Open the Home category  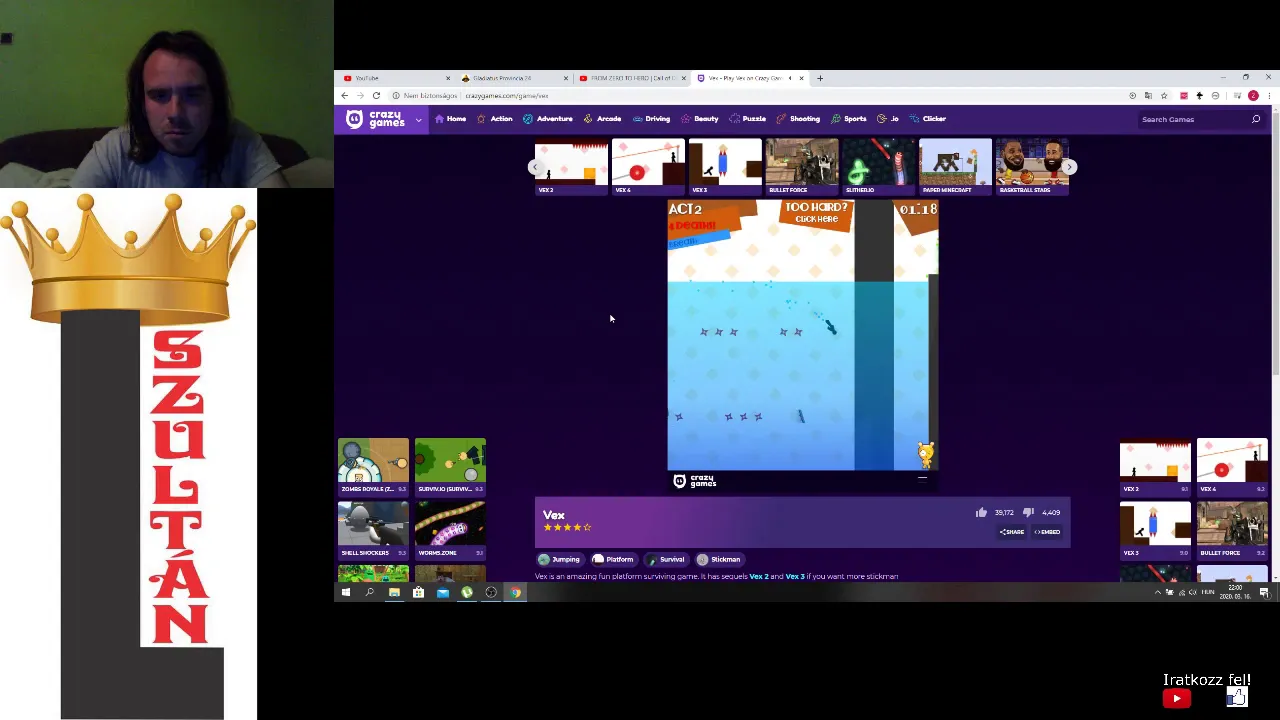pyautogui.click(x=450, y=119)
